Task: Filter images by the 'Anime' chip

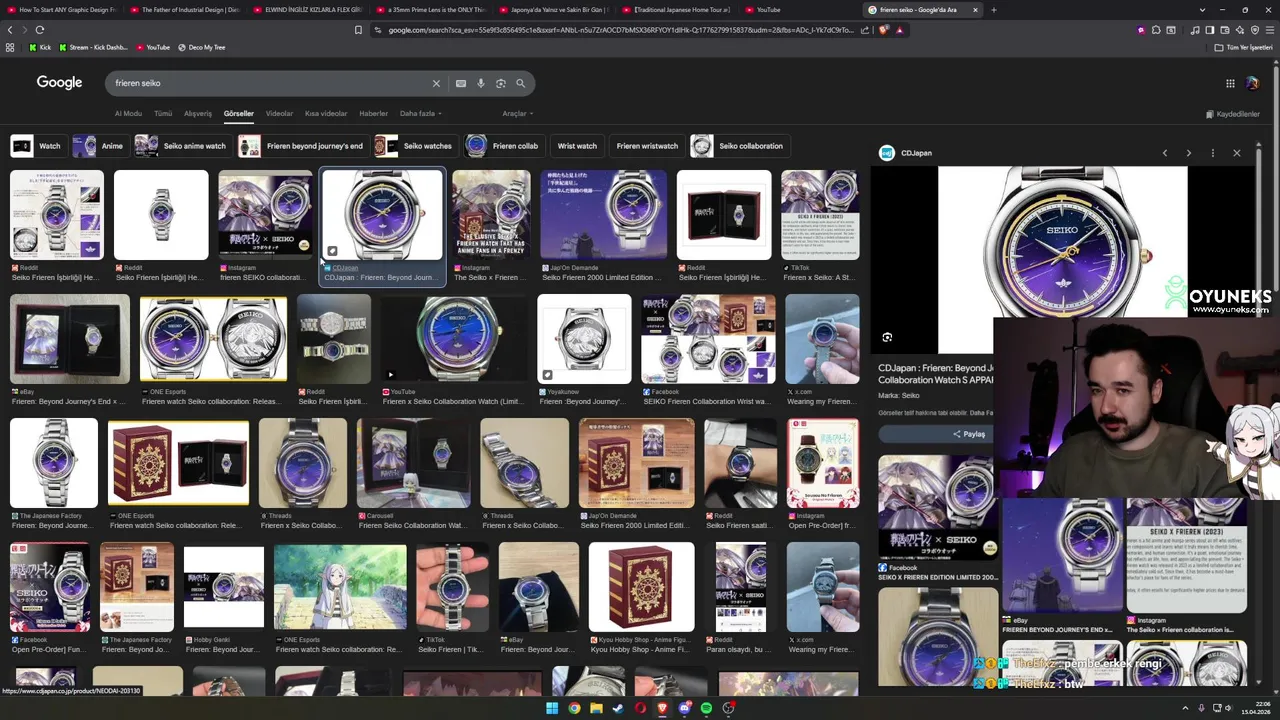Action: click(99, 146)
